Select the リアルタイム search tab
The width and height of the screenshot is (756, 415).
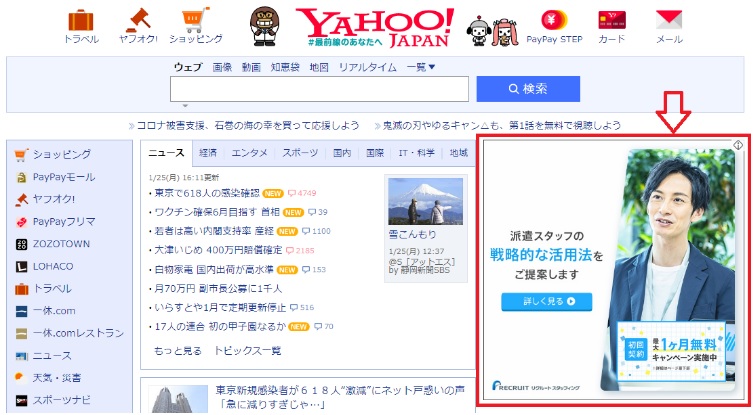(x=367, y=67)
